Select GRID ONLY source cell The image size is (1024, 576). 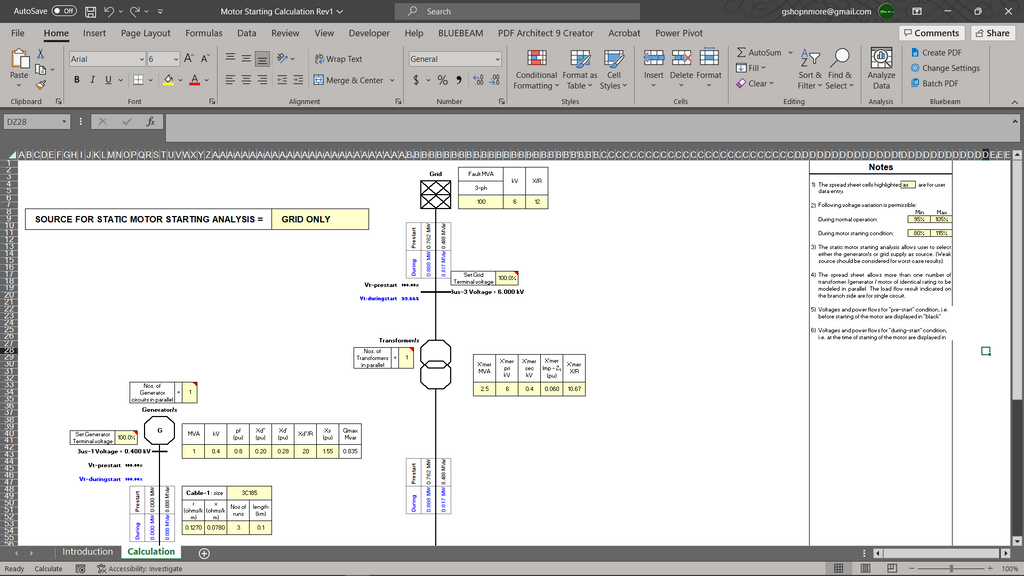[320, 219]
